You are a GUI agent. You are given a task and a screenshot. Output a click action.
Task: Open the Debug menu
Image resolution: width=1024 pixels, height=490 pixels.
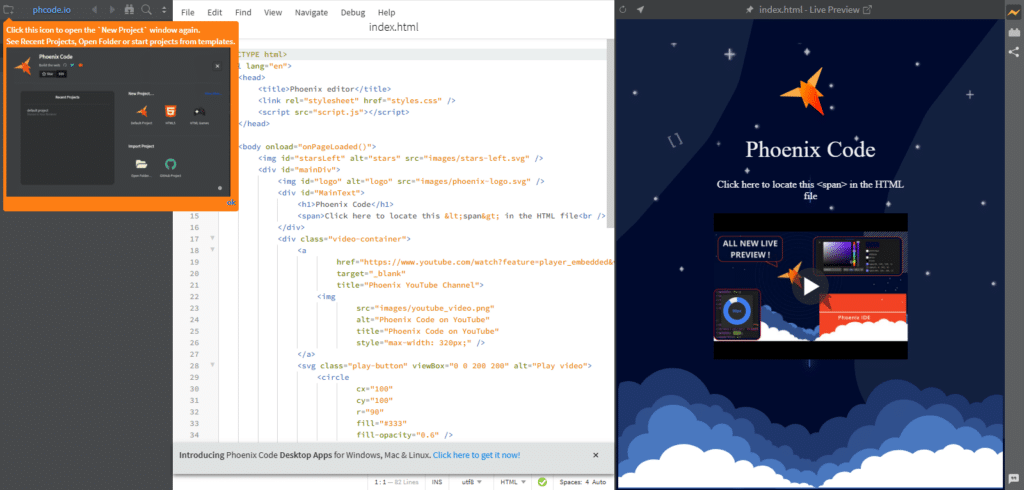click(x=353, y=12)
